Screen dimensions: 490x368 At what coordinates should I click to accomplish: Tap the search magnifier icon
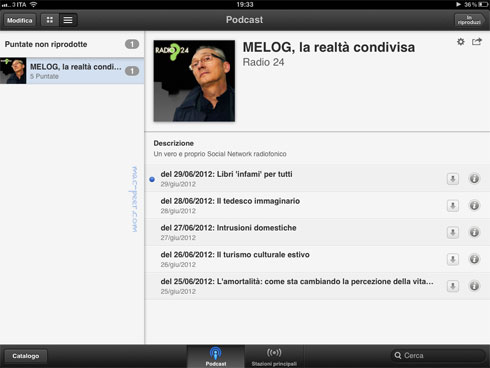click(398, 356)
